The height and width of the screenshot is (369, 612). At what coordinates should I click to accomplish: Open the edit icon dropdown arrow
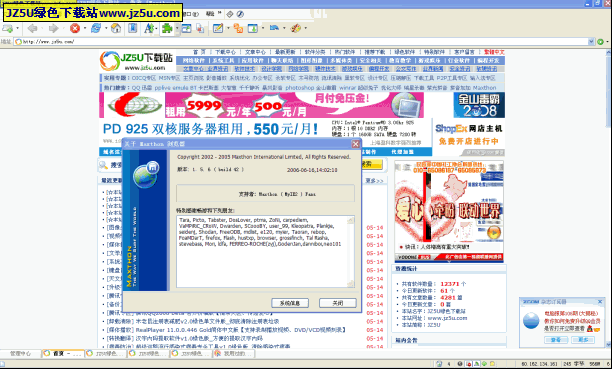coord(228,28)
